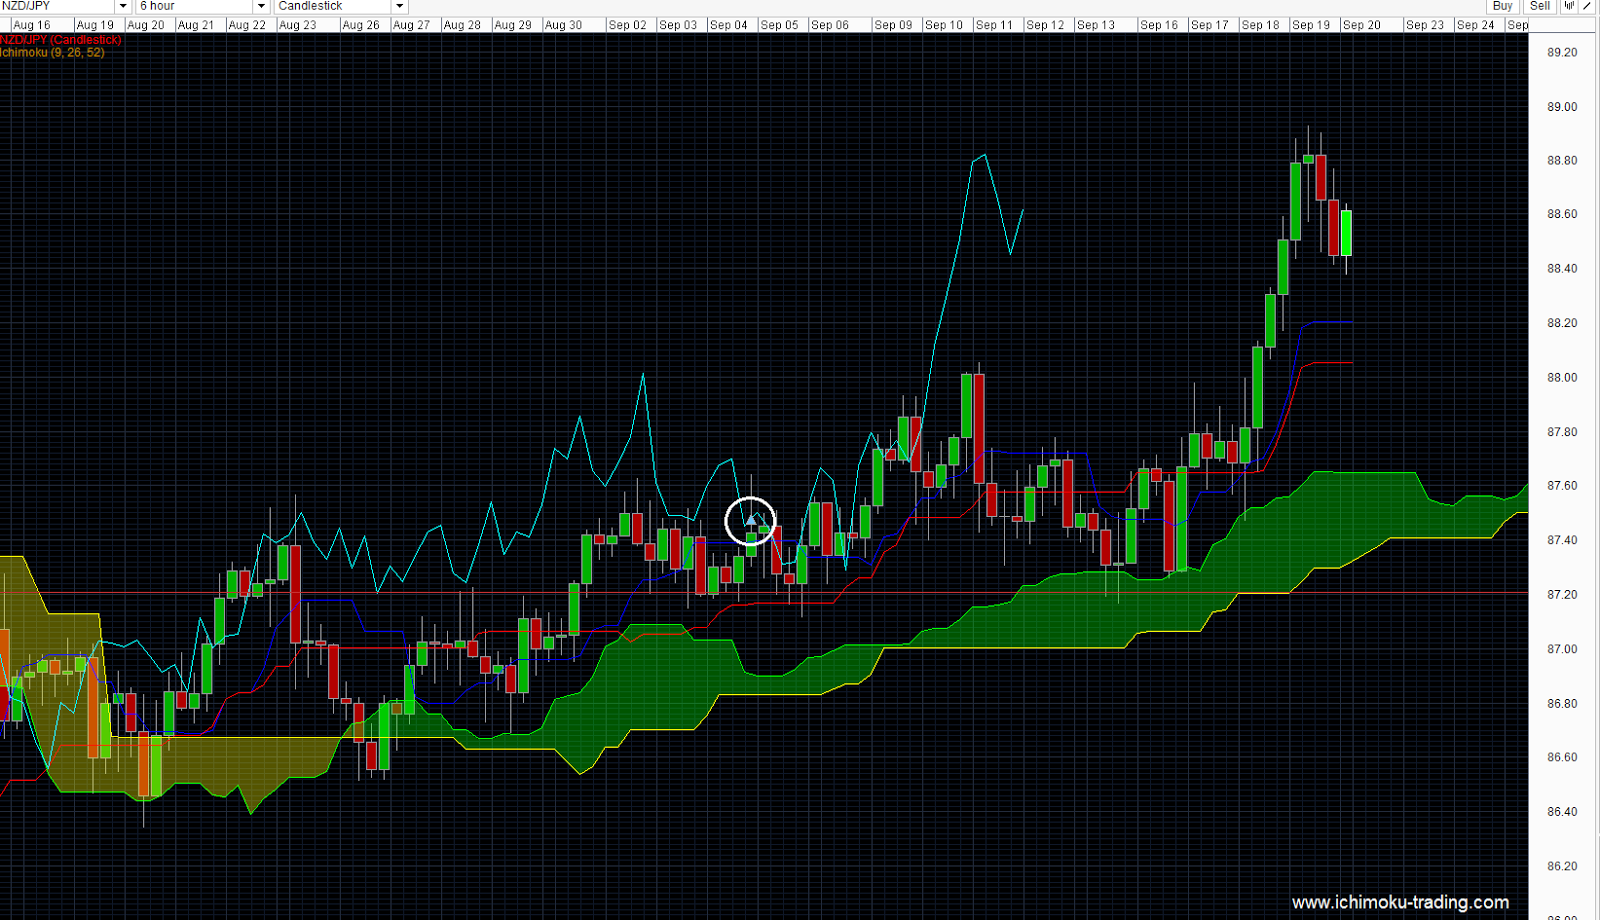Click the Aug 23 date label

297,25
